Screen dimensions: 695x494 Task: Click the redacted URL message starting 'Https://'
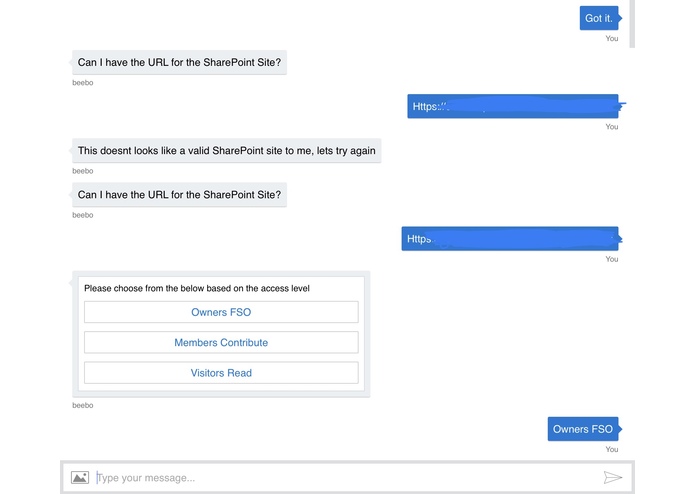coord(513,106)
